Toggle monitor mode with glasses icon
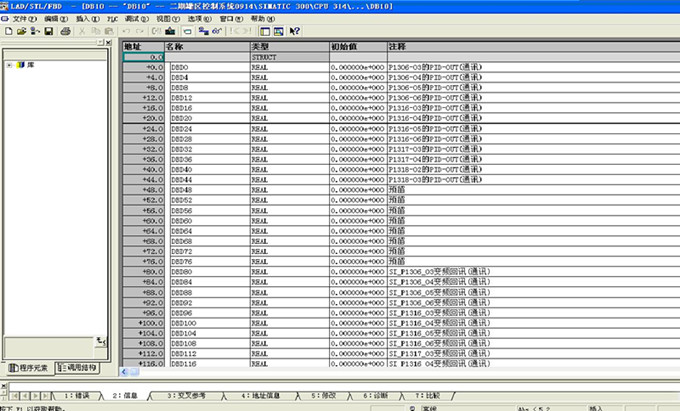This screenshot has width=680, height=411. point(217,31)
